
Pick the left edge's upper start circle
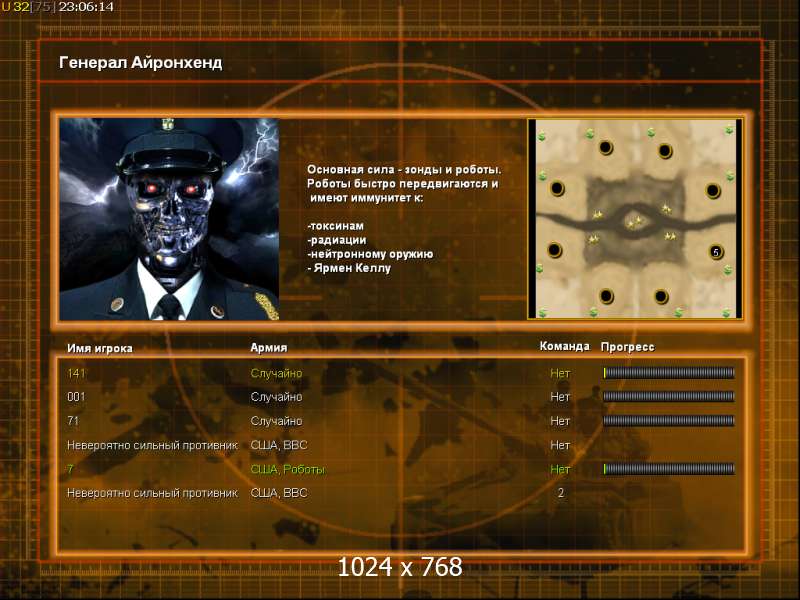[557, 188]
